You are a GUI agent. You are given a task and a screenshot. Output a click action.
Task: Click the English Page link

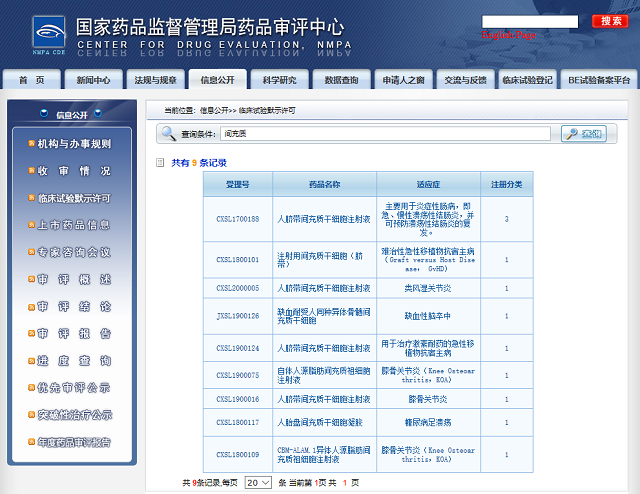[508, 35]
